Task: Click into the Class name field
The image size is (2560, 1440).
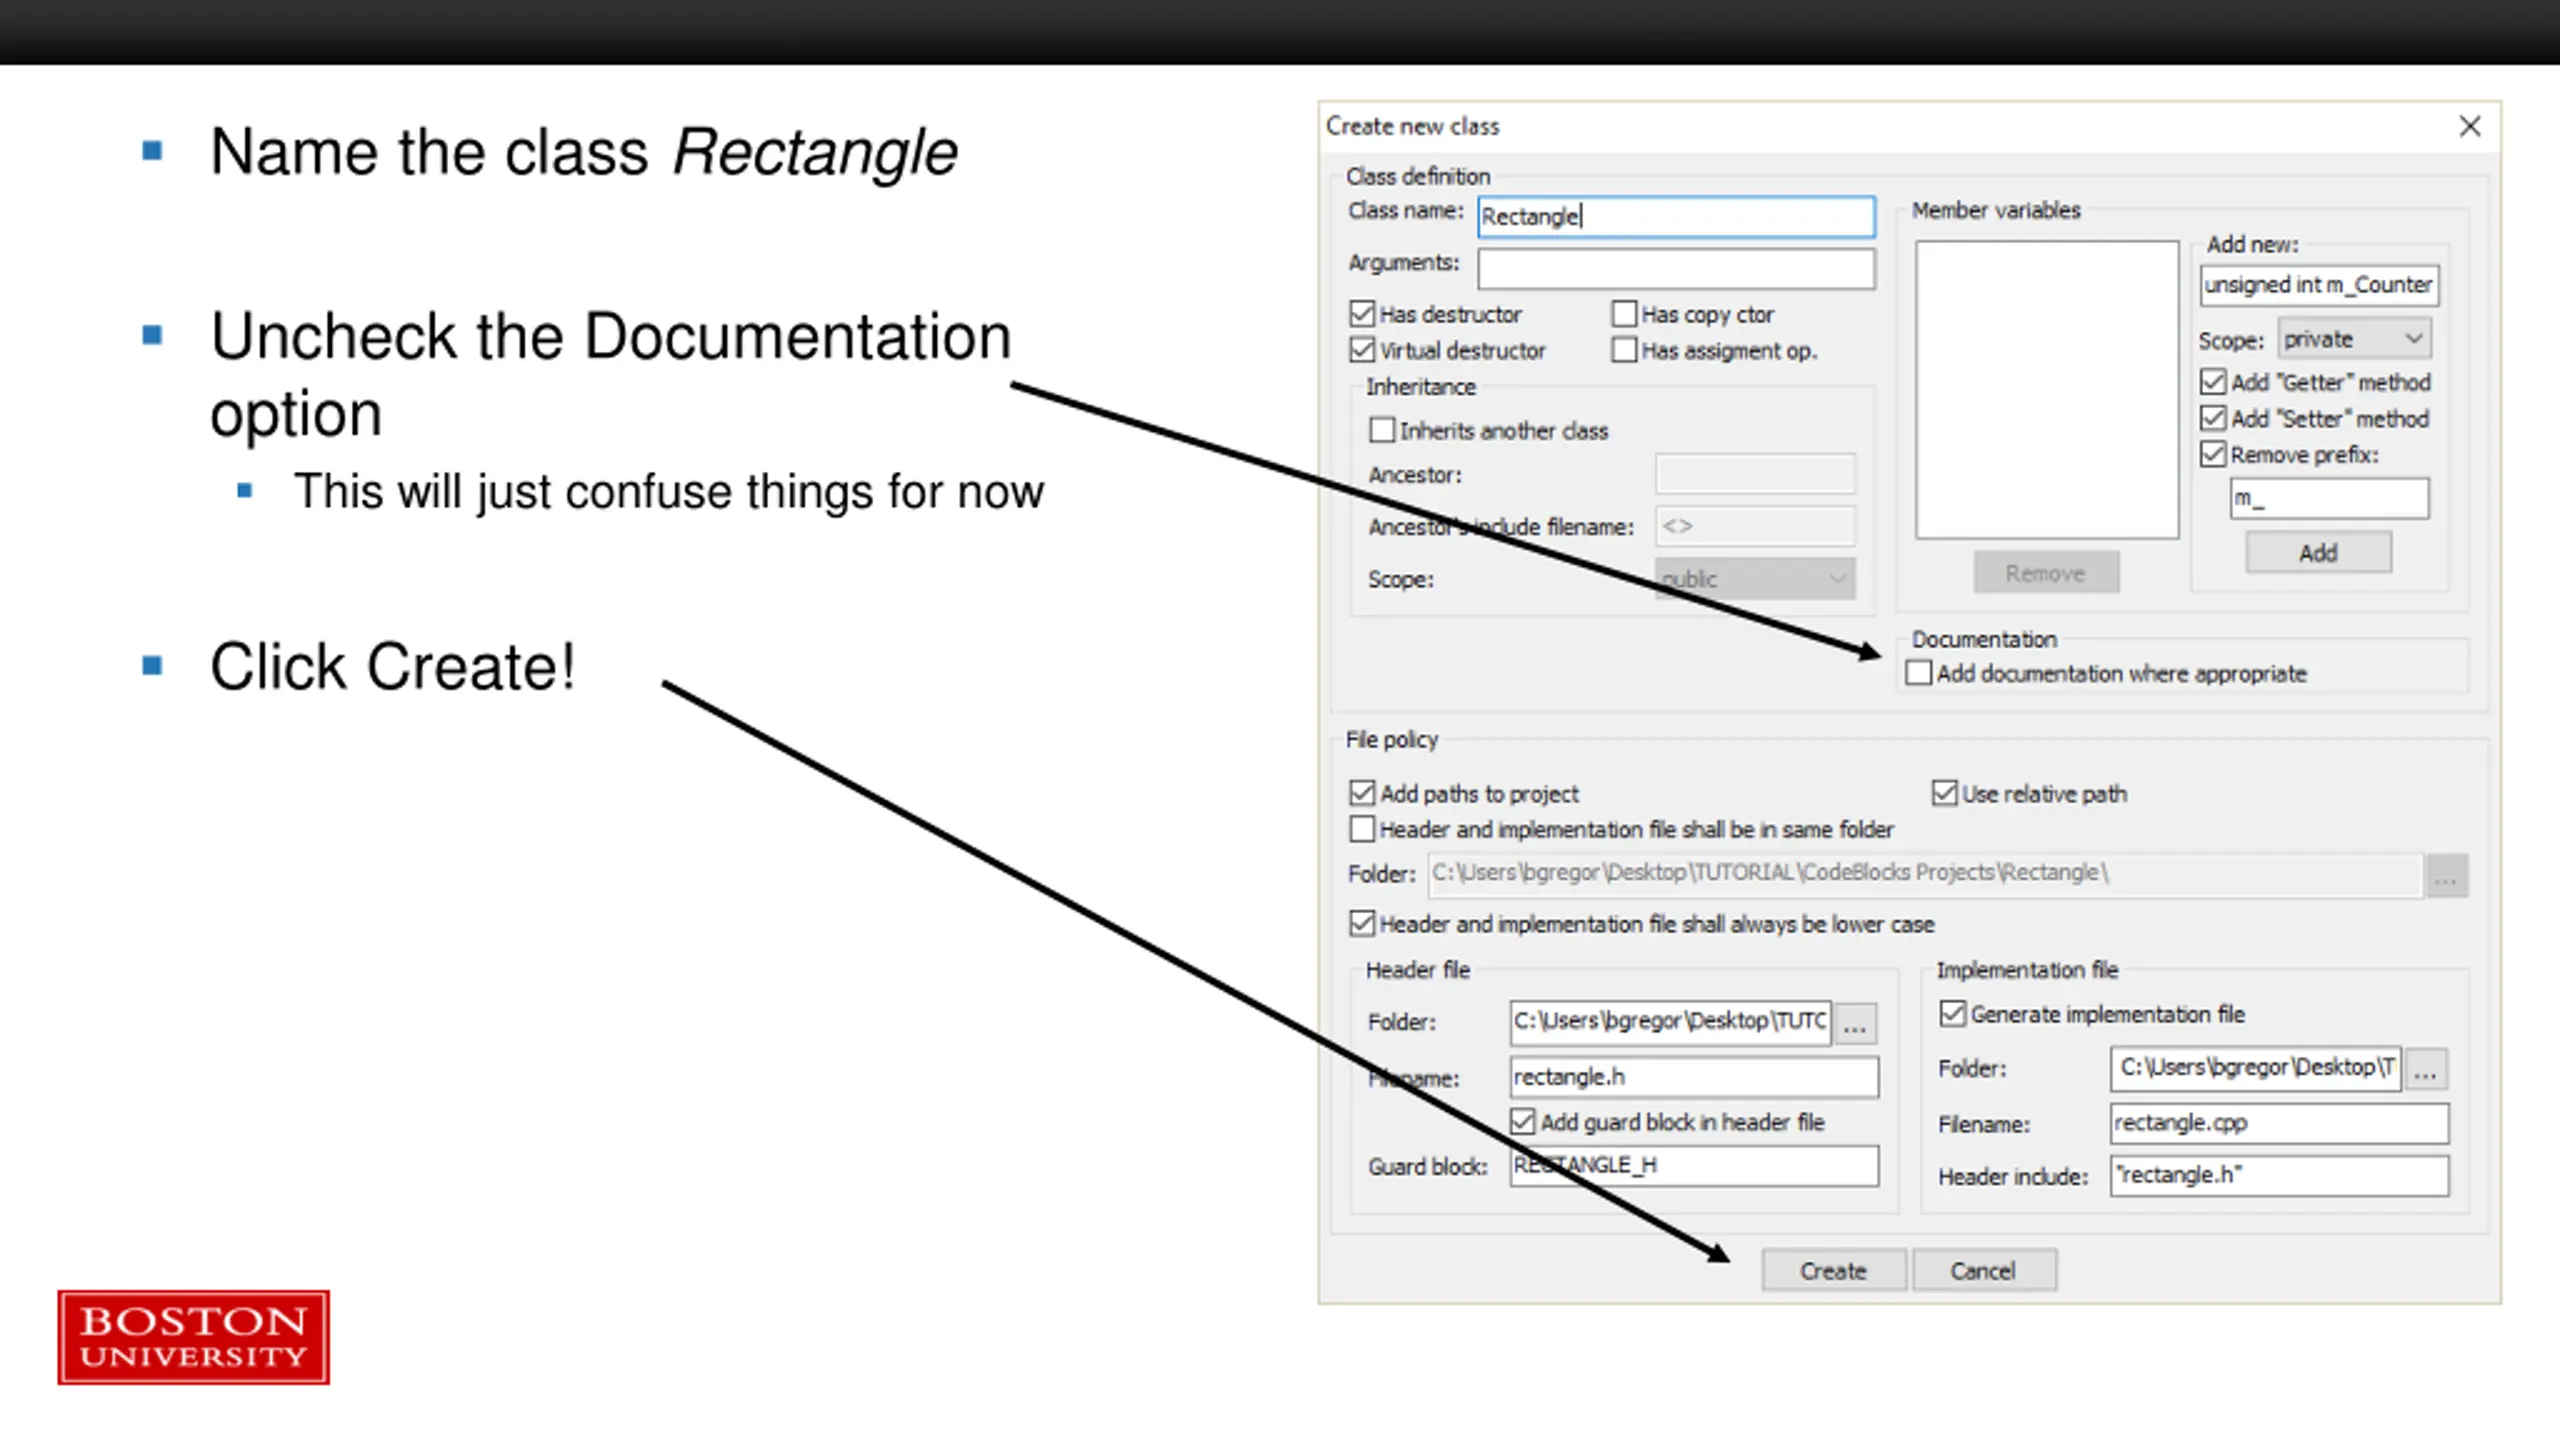Action: [1676, 216]
